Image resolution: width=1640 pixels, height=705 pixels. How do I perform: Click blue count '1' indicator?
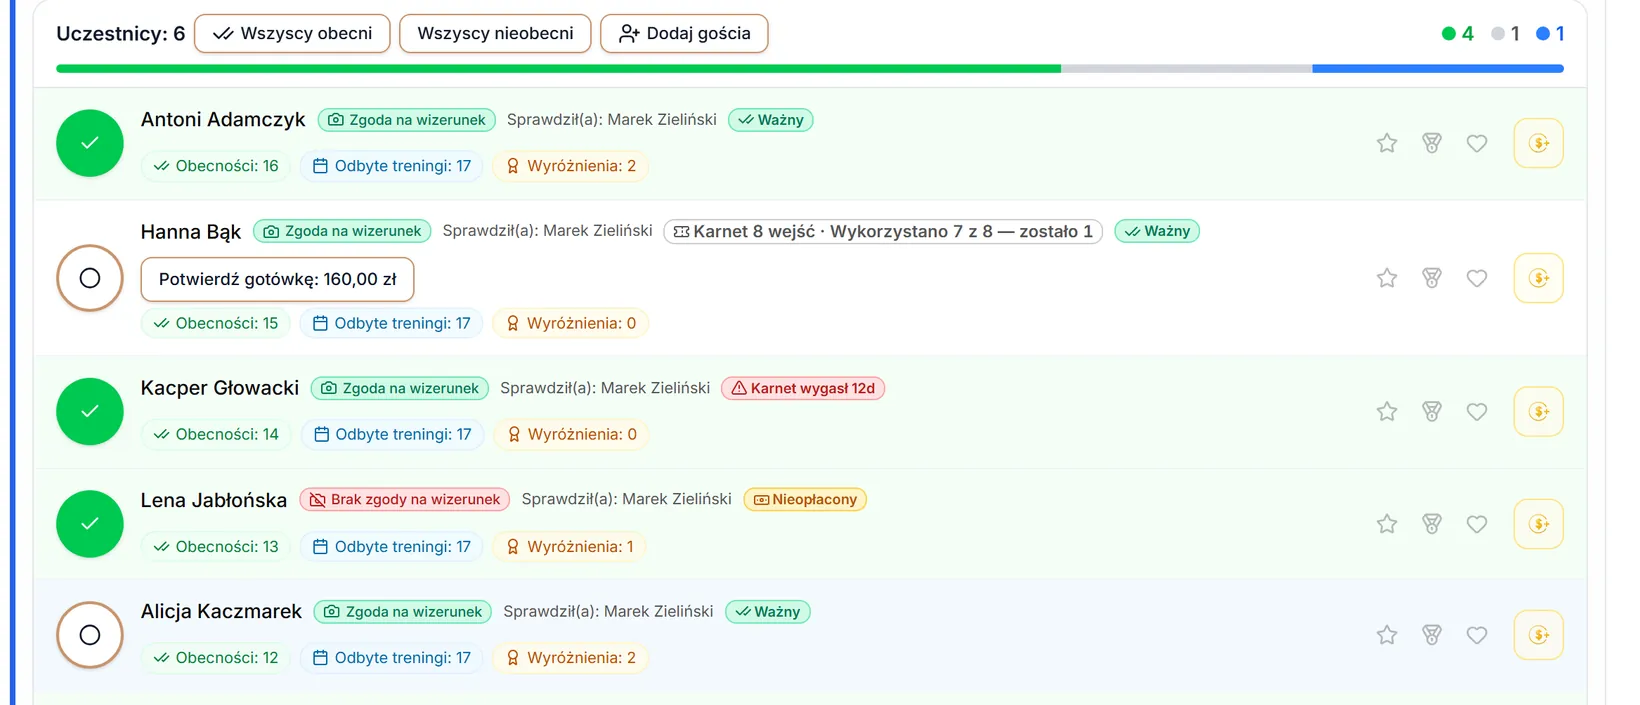click(1551, 33)
